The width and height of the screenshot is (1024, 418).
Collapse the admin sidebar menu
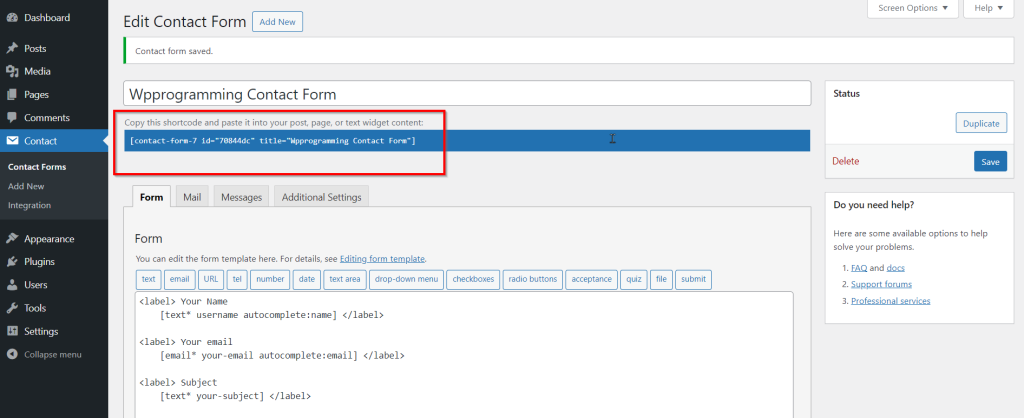(12, 354)
